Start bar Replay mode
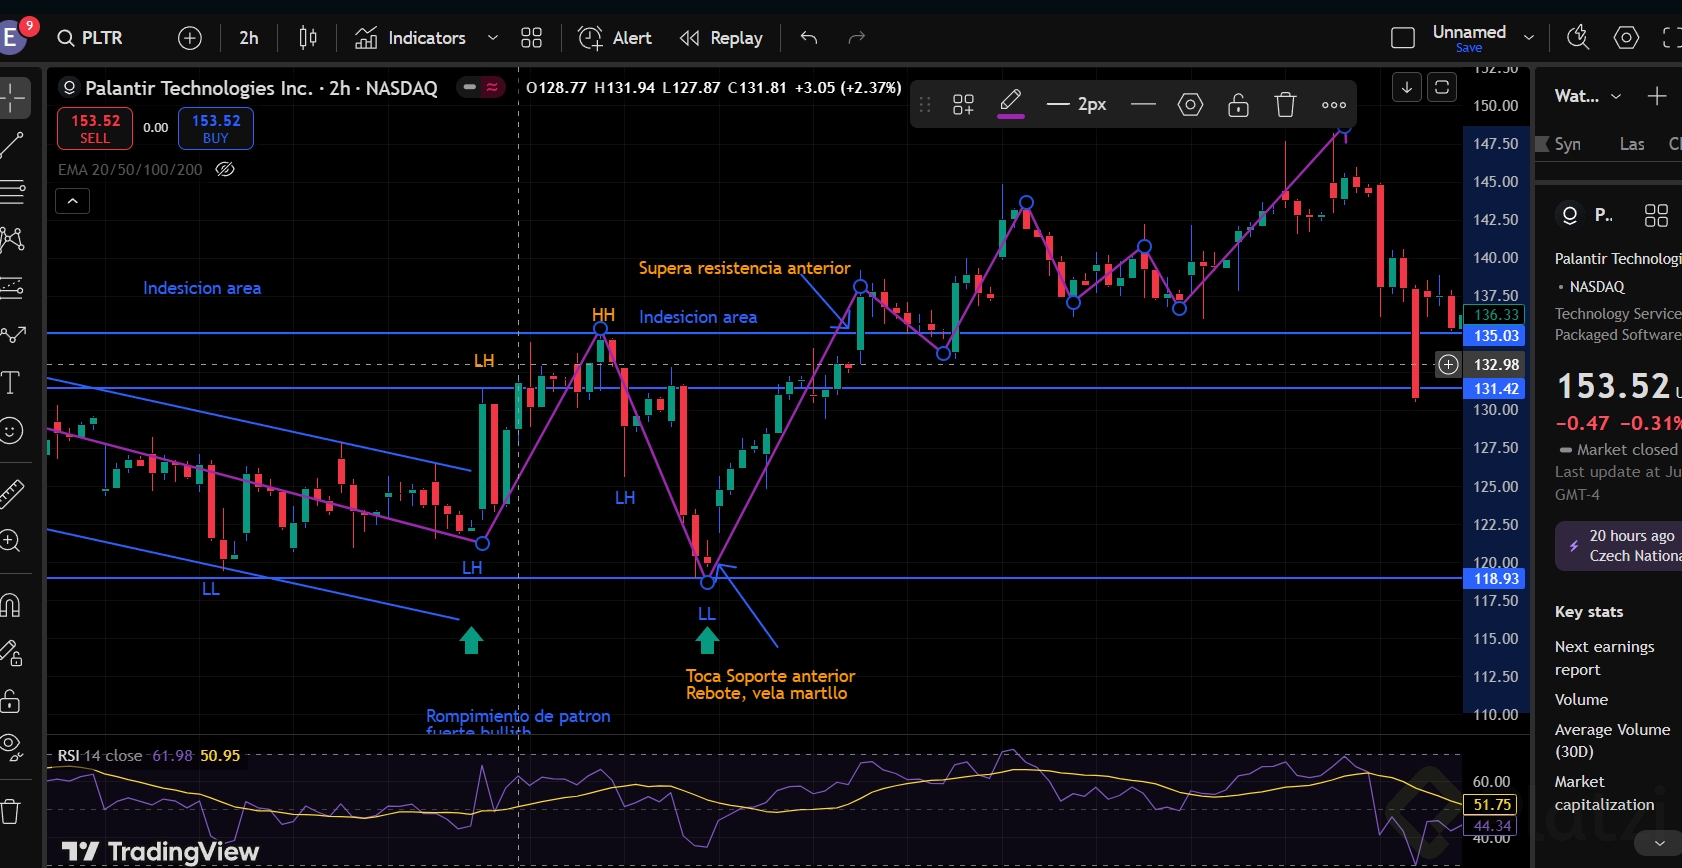 click(x=721, y=38)
